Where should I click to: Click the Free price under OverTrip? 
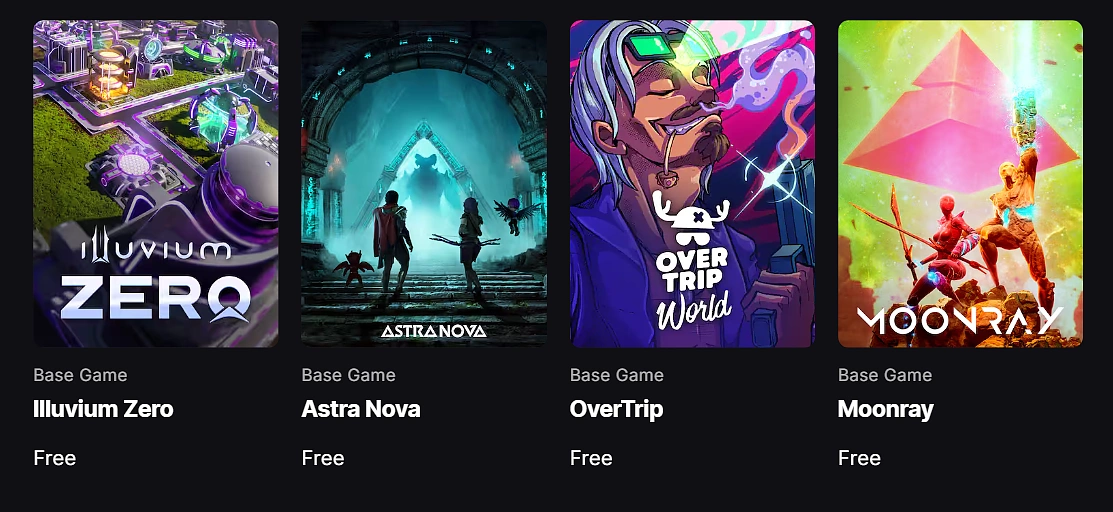point(591,458)
